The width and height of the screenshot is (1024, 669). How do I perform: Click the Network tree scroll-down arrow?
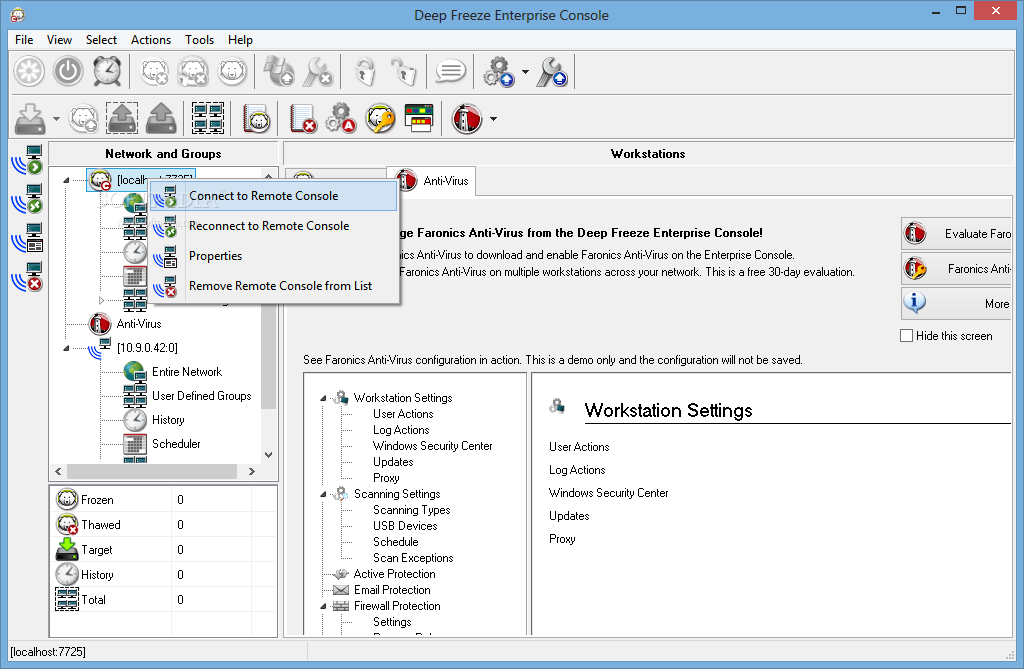point(268,455)
